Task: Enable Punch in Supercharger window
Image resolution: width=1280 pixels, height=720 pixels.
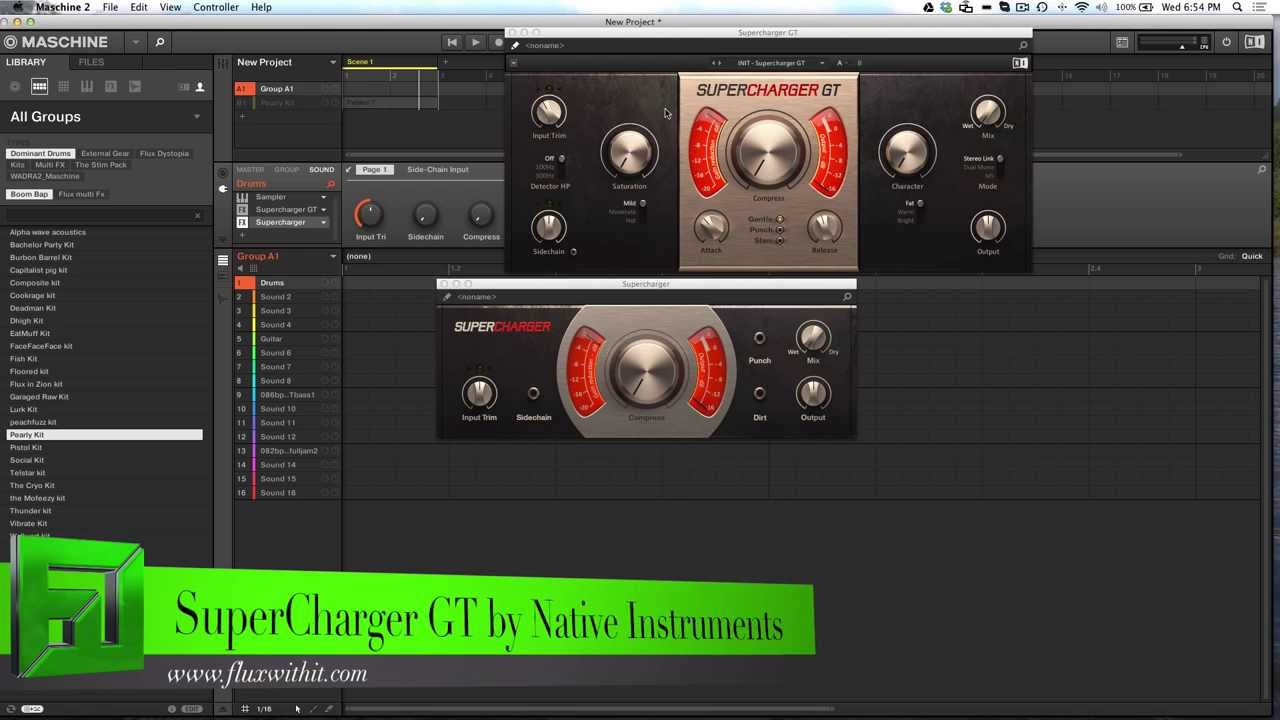Action: pyautogui.click(x=759, y=338)
